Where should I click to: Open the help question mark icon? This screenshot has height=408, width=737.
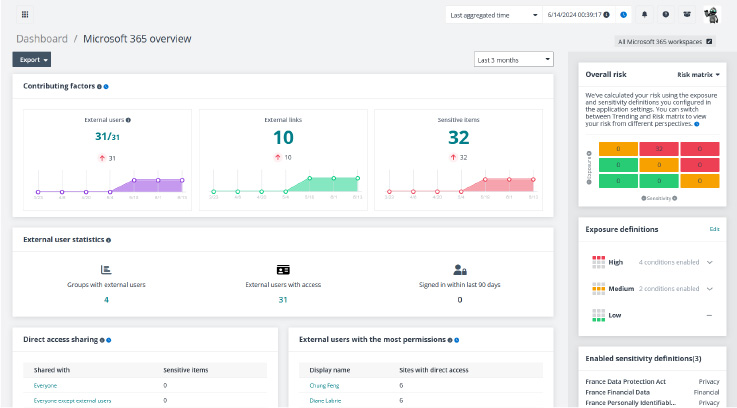pyautogui.click(x=666, y=15)
